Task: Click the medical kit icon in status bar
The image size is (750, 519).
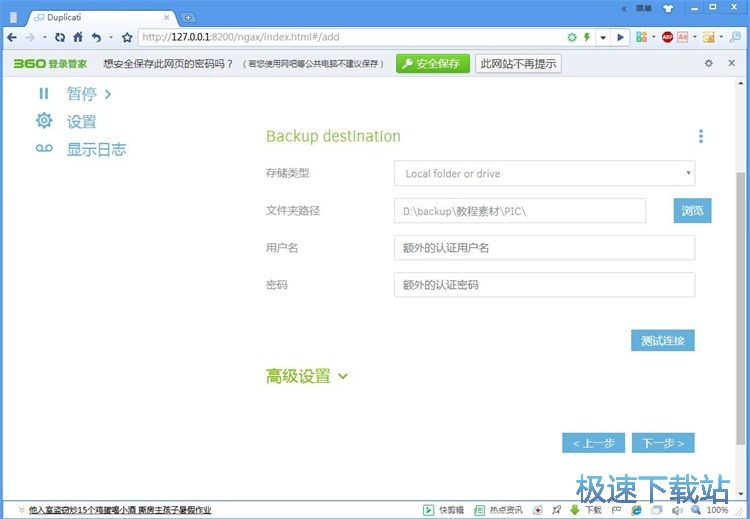Action: pyautogui.click(x=538, y=510)
